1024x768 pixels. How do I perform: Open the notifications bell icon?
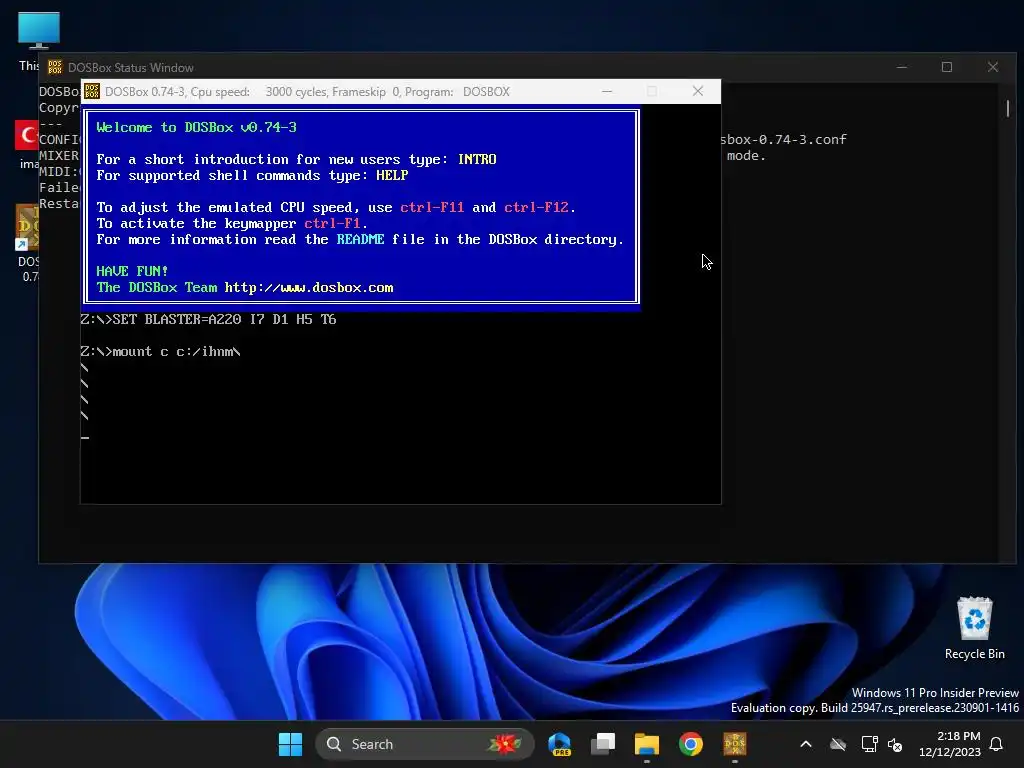(x=996, y=744)
